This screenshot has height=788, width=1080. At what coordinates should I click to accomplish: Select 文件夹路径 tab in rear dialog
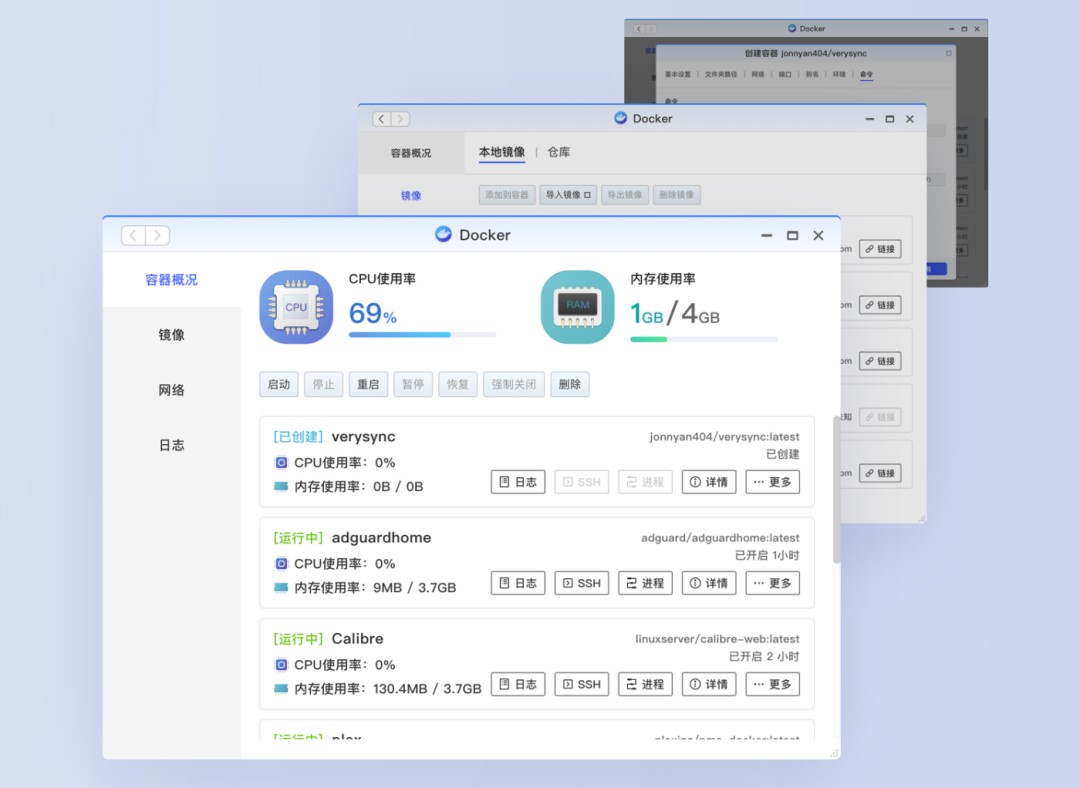click(x=721, y=74)
